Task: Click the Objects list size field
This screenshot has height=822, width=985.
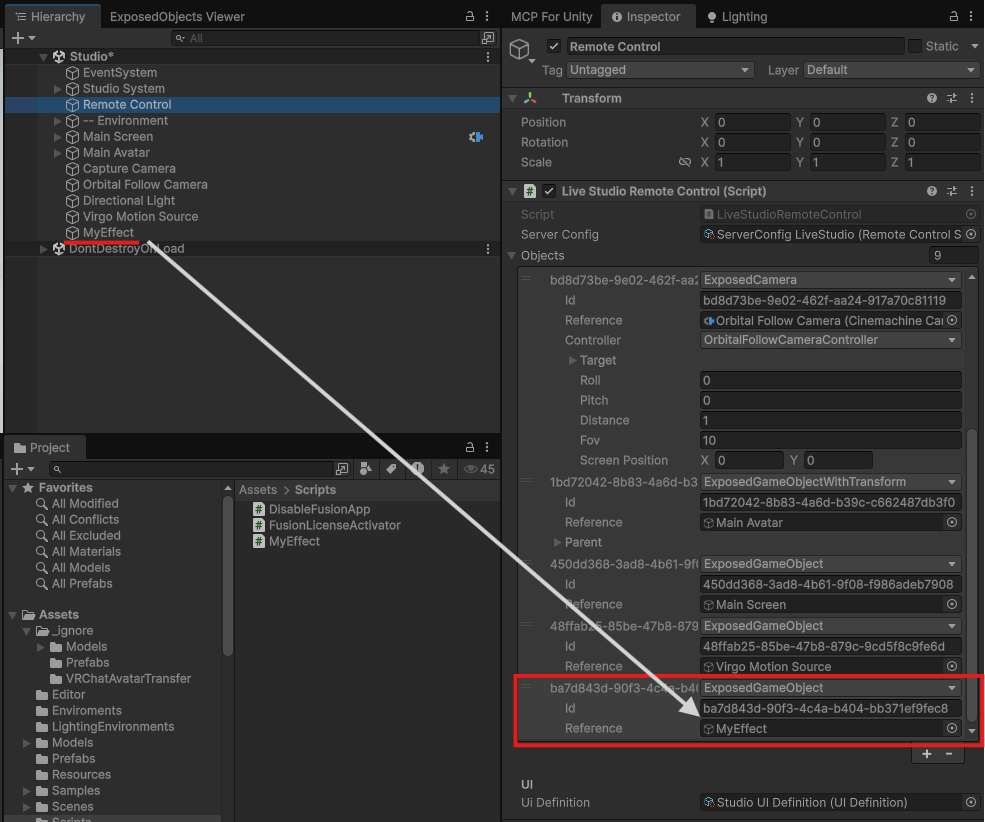Action: 954,256
